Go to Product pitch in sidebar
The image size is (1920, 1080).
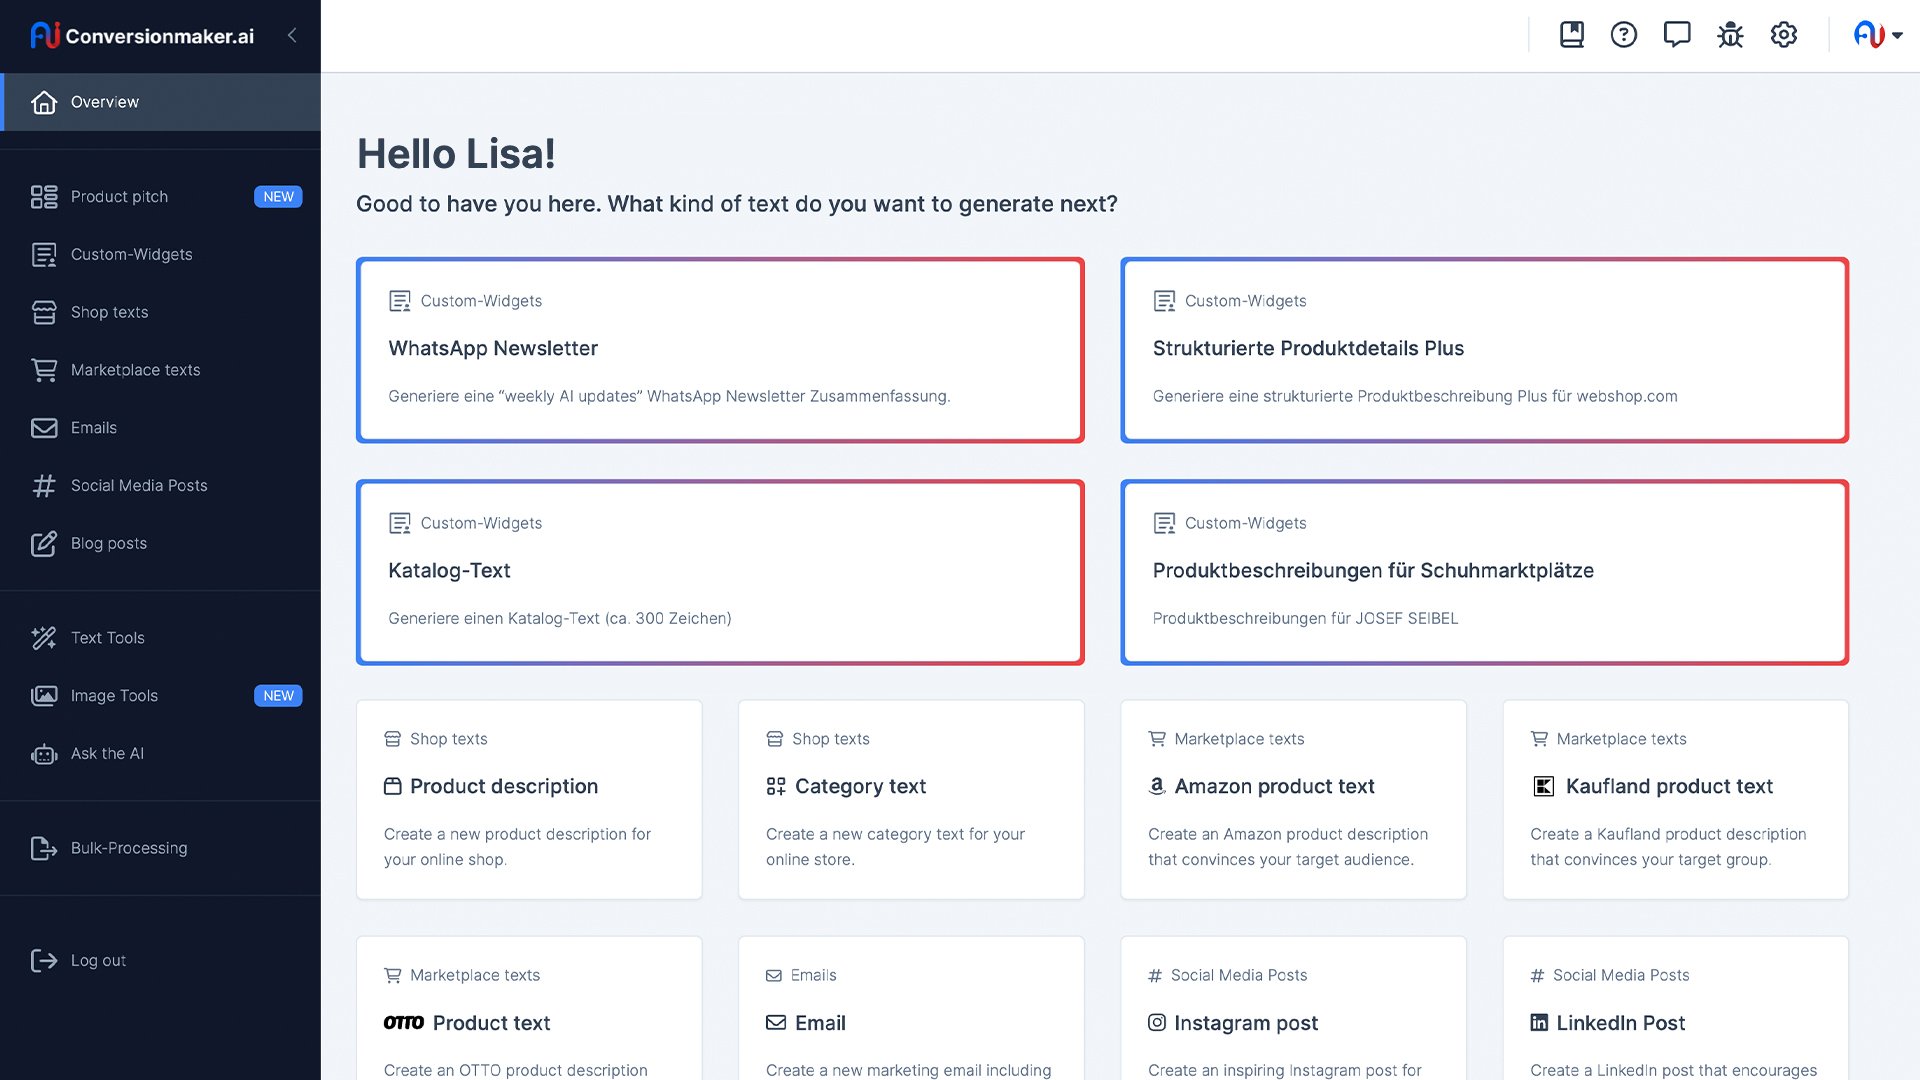(x=120, y=197)
